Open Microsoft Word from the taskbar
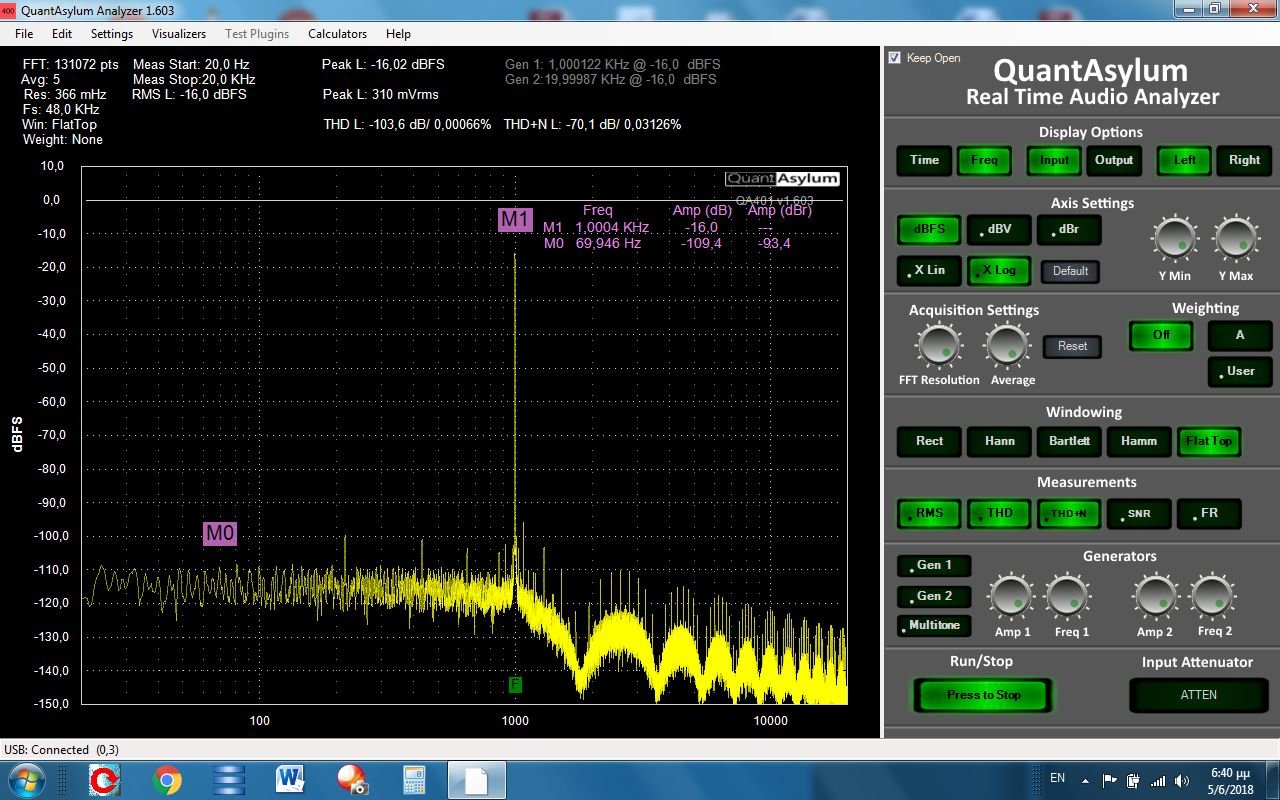The image size is (1280, 800). click(290, 779)
